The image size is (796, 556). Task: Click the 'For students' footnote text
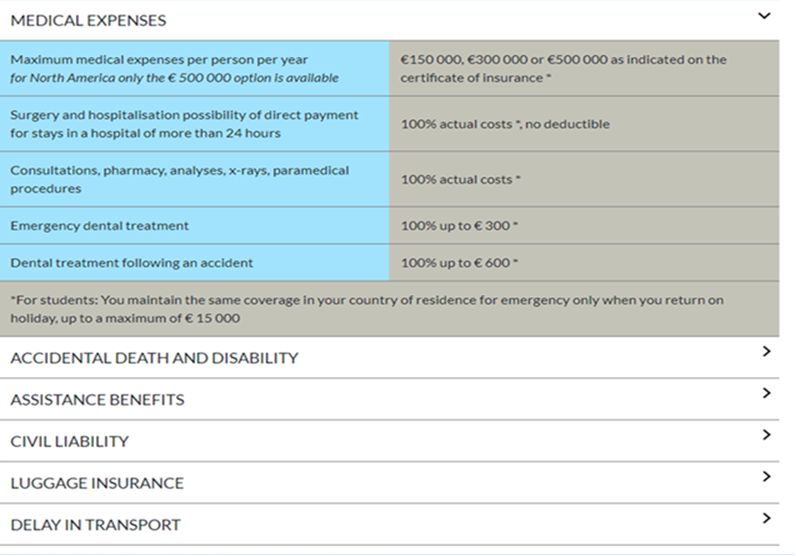[366, 309]
